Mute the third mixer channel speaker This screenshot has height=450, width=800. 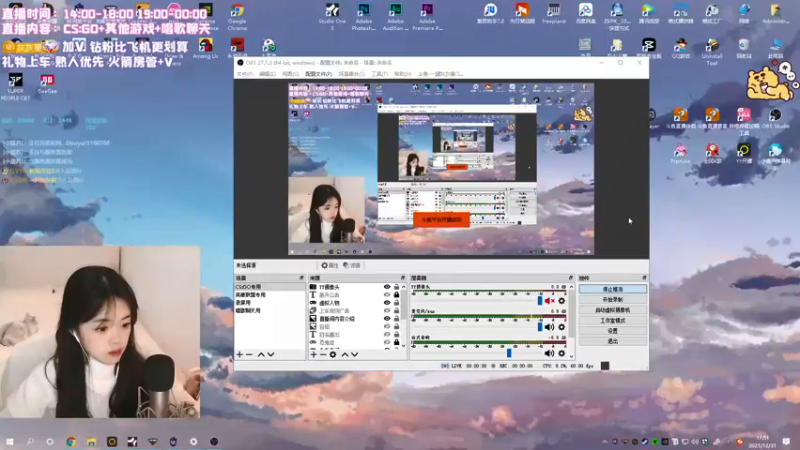click(549, 353)
